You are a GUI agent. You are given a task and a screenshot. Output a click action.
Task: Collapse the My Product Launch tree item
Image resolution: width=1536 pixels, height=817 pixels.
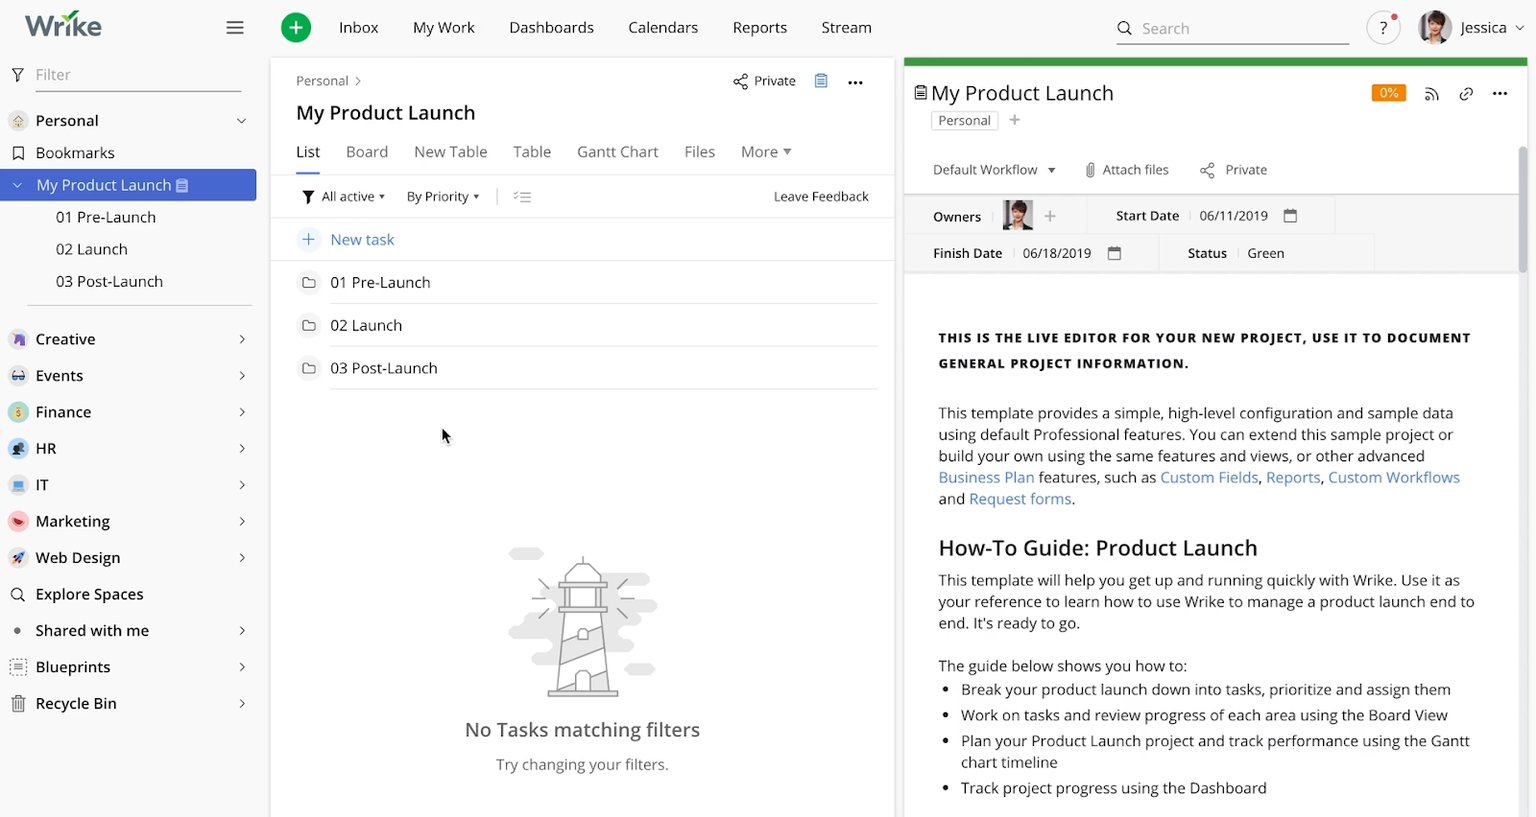coord(17,185)
